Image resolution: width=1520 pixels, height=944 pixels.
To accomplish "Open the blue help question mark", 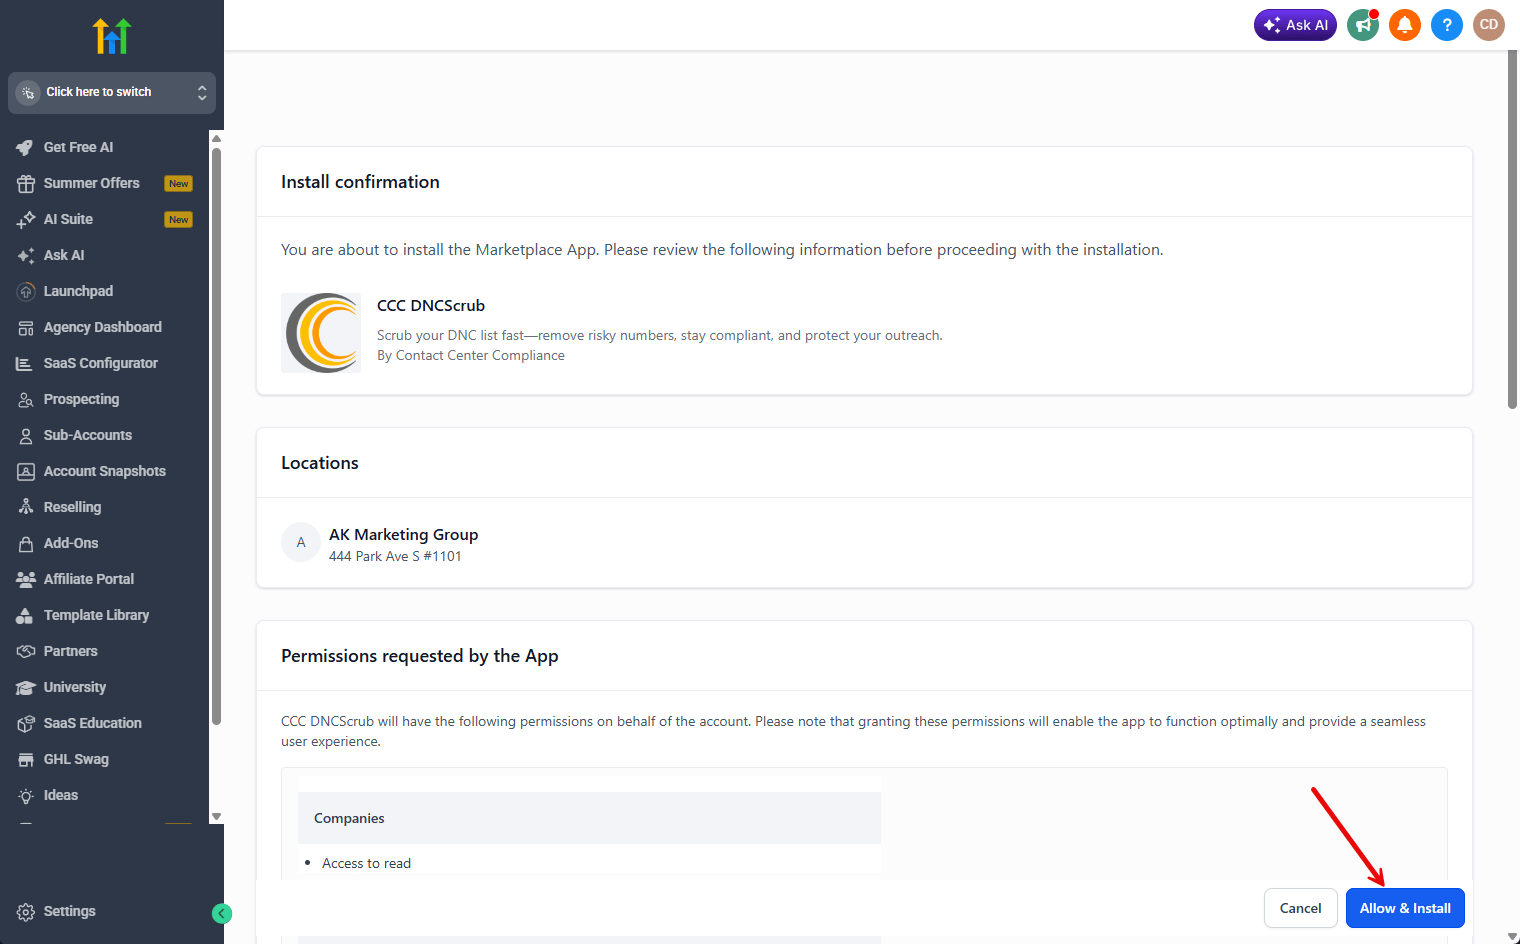I will click(x=1447, y=25).
